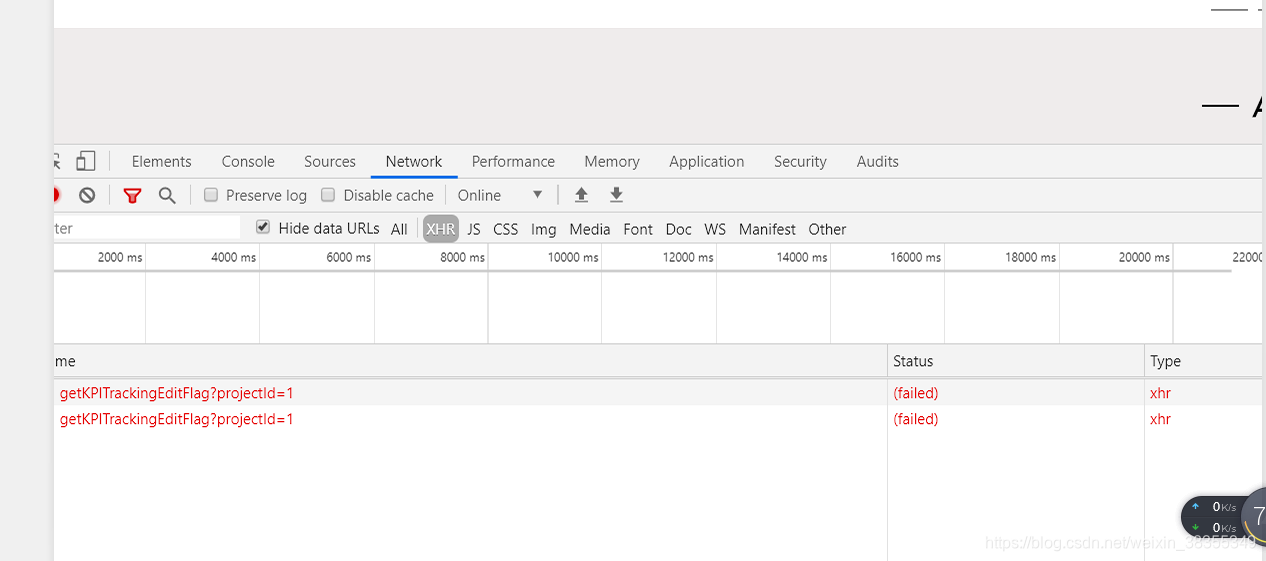This screenshot has width=1266, height=561.
Task: Open network search with magnifier icon
Action: click(167, 195)
